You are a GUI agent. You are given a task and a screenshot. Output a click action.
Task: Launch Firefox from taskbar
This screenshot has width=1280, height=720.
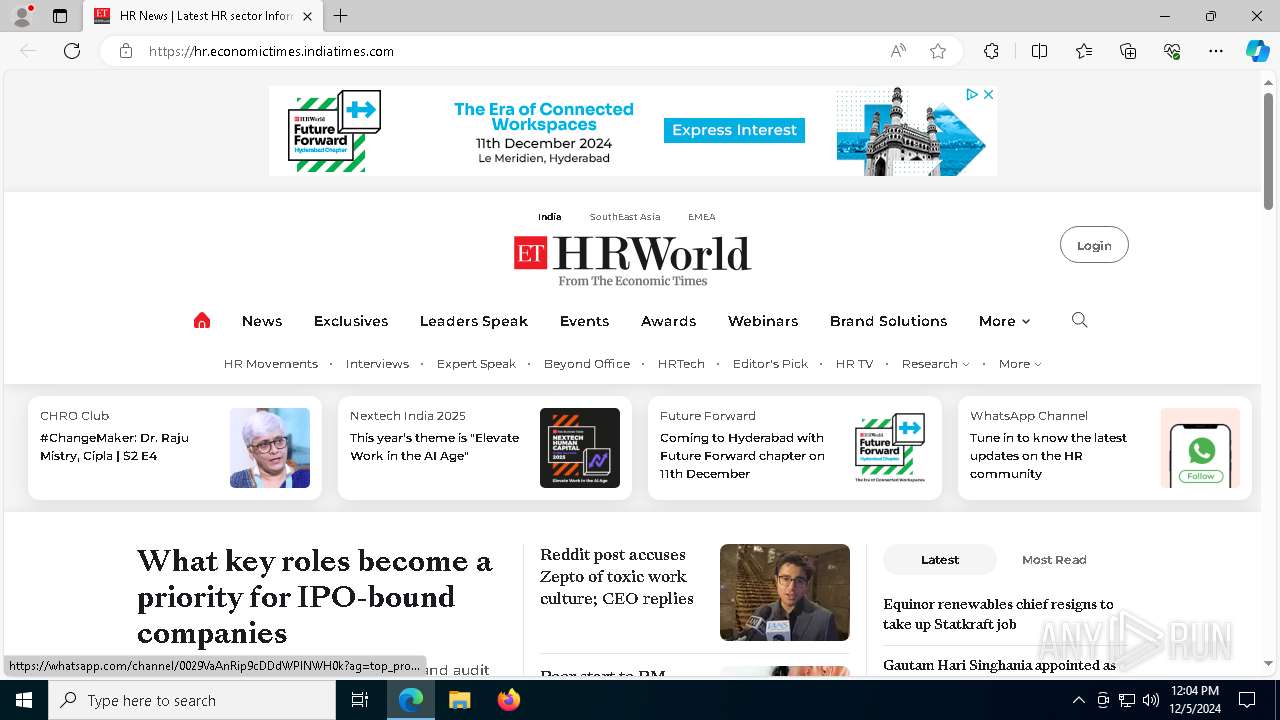509,700
